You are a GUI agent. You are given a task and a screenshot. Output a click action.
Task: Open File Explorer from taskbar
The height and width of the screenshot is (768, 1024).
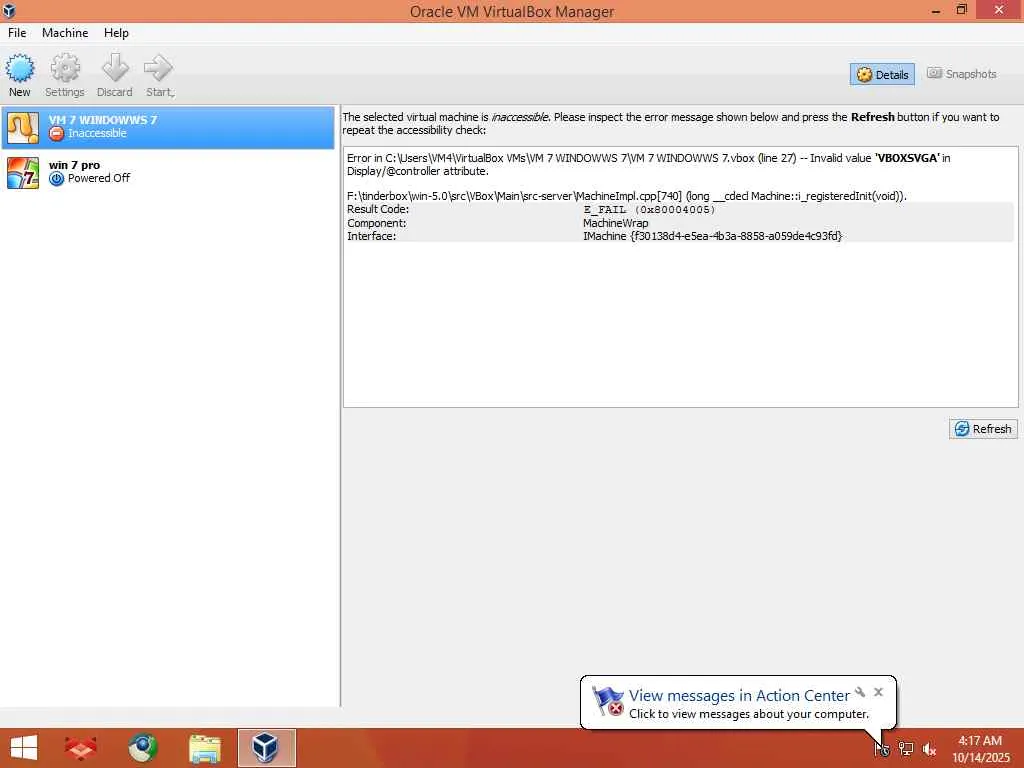pyautogui.click(x=204, y=748)
